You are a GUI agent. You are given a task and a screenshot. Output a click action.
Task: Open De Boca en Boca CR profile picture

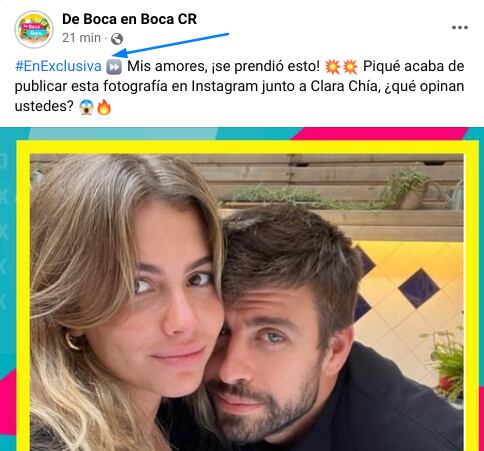34,29
